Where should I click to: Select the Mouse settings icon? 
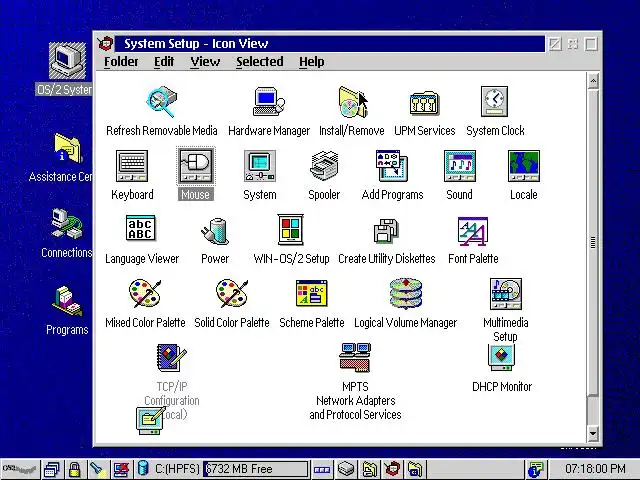[196, 166]
